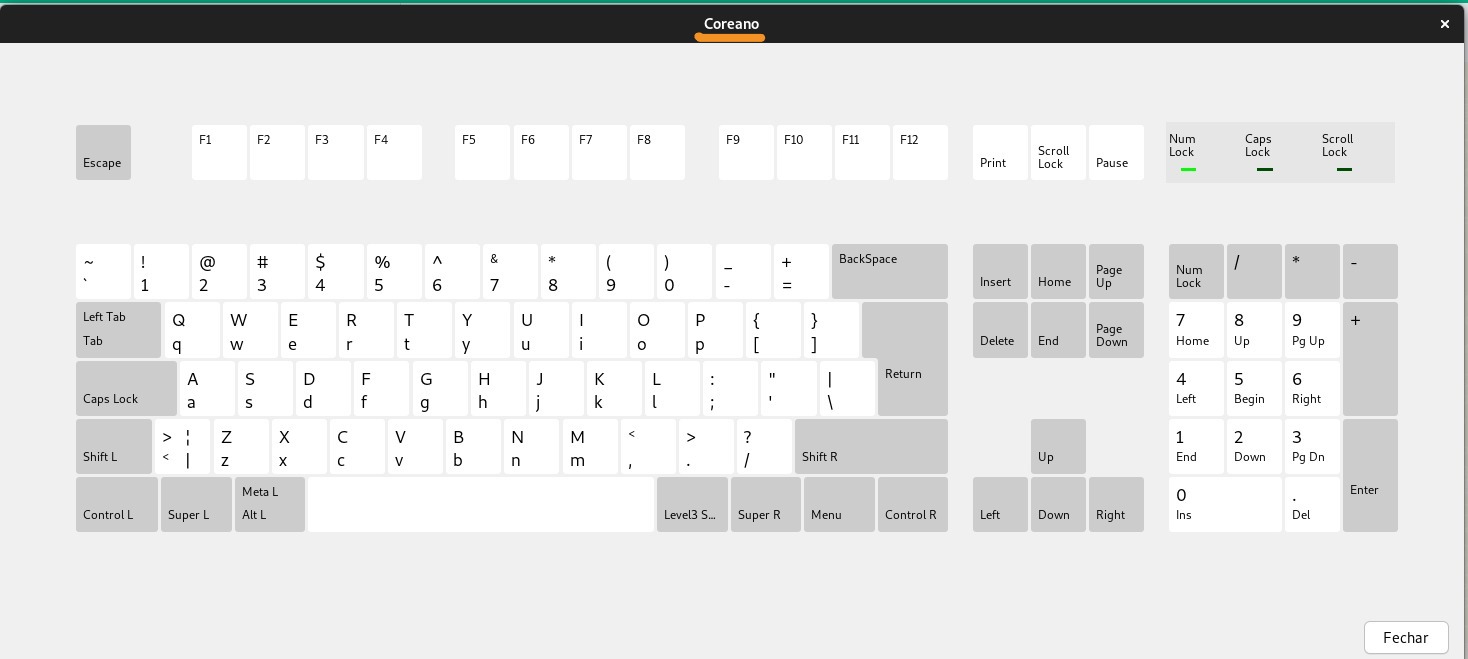Click the Meta L / Alt L key
The width and height of the screenshot is (1468, 659).
pos(270,504)
